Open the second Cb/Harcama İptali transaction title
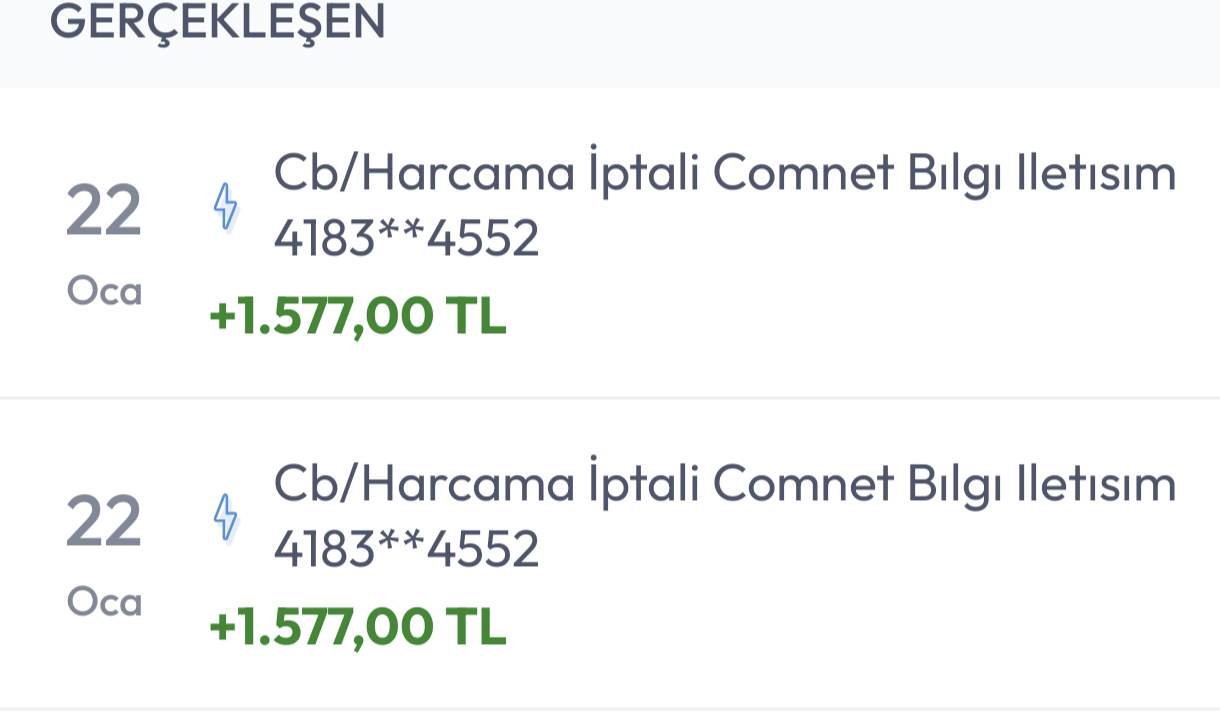The height and width of the screenshot is (724, 1220). 724,485
